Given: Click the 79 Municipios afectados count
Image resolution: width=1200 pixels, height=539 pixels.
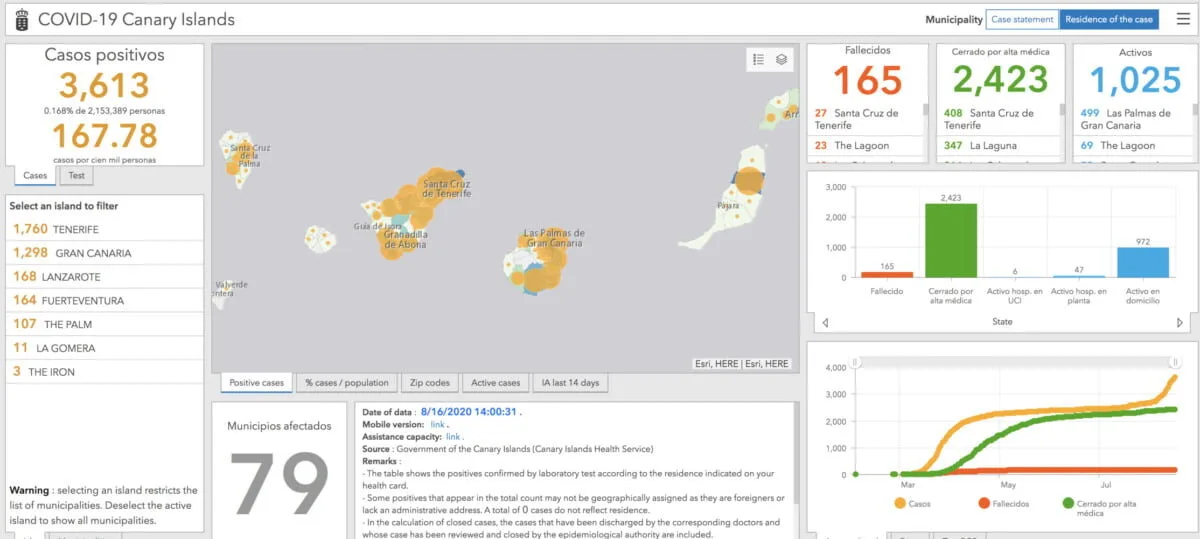Looking at the screenshot, I should 279,483.
